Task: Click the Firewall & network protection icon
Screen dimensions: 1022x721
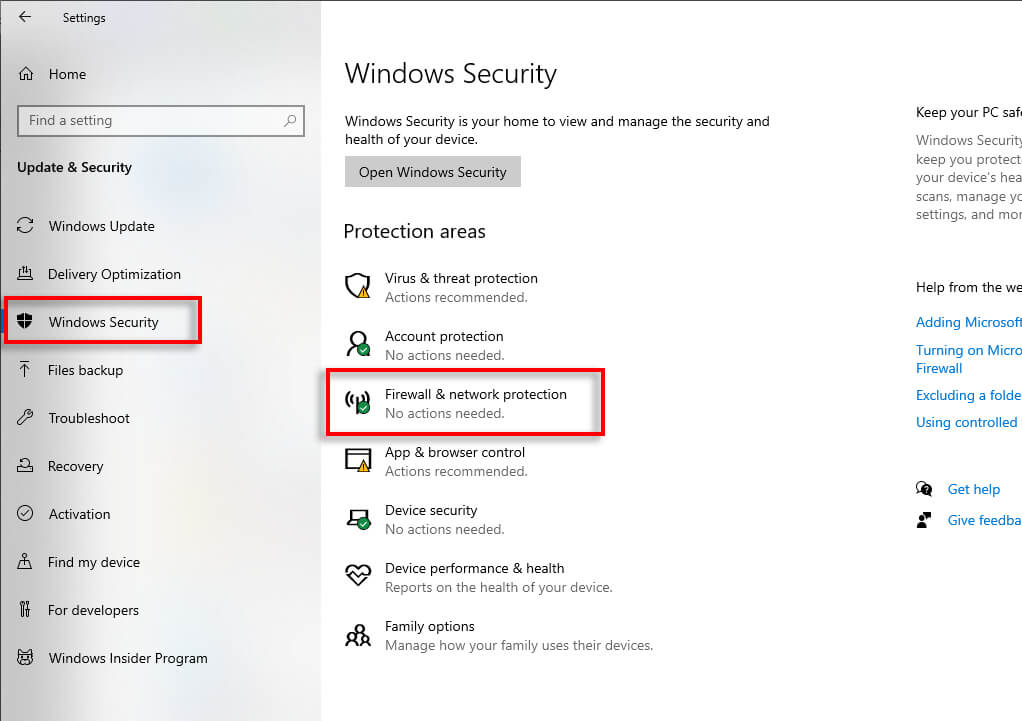Action: 357,402
